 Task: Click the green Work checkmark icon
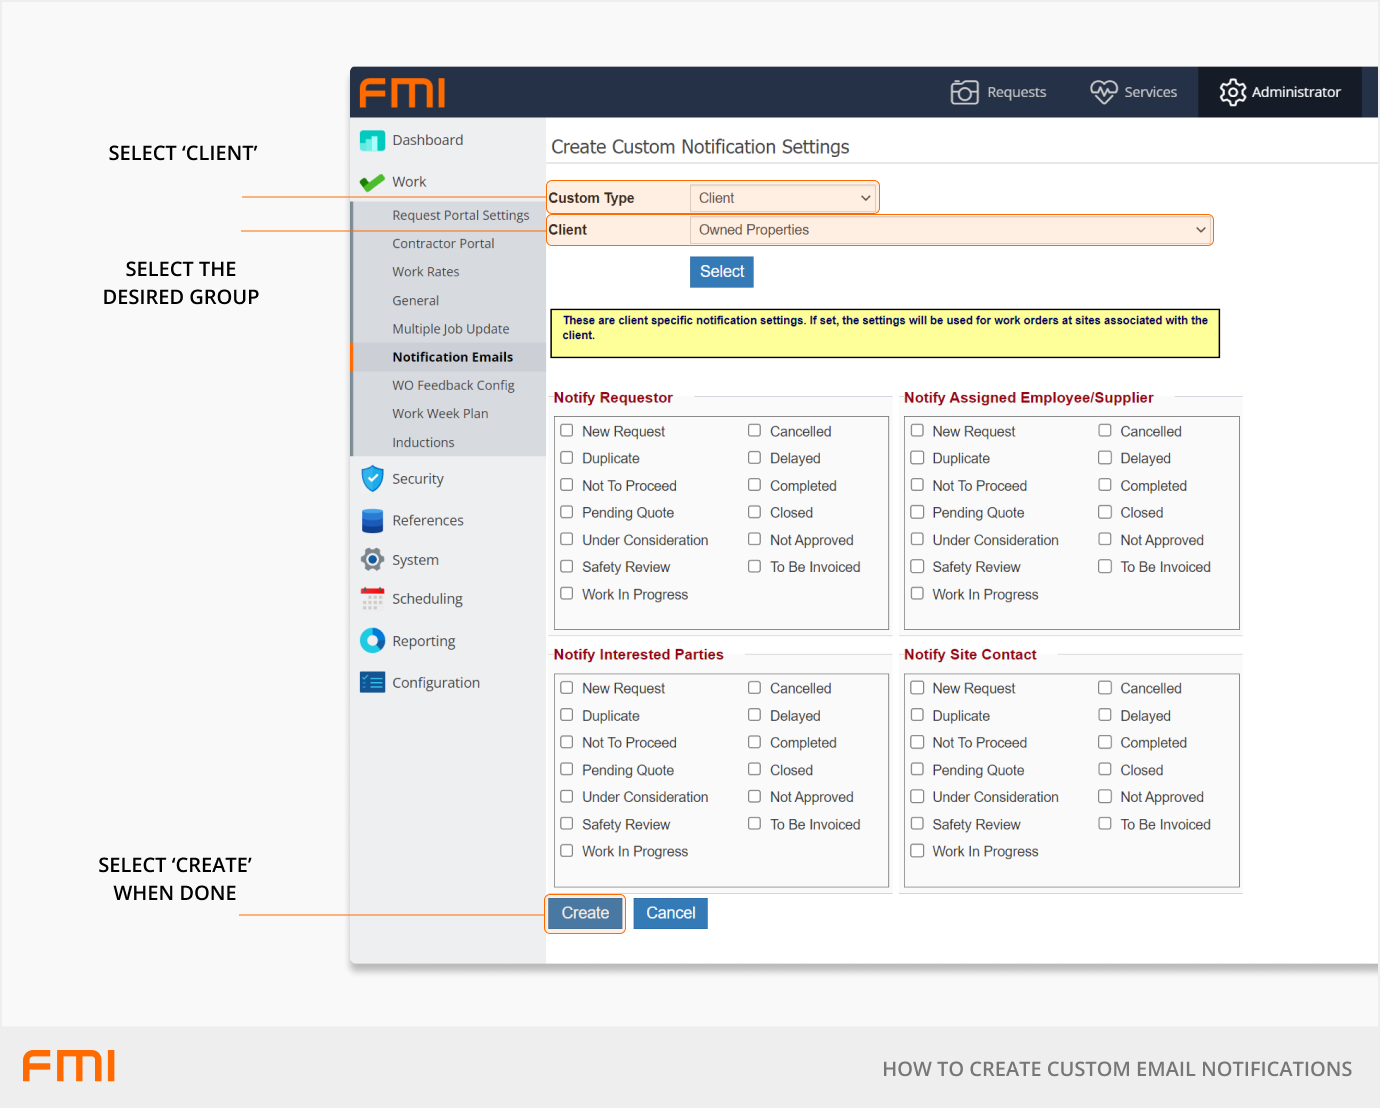372,183
